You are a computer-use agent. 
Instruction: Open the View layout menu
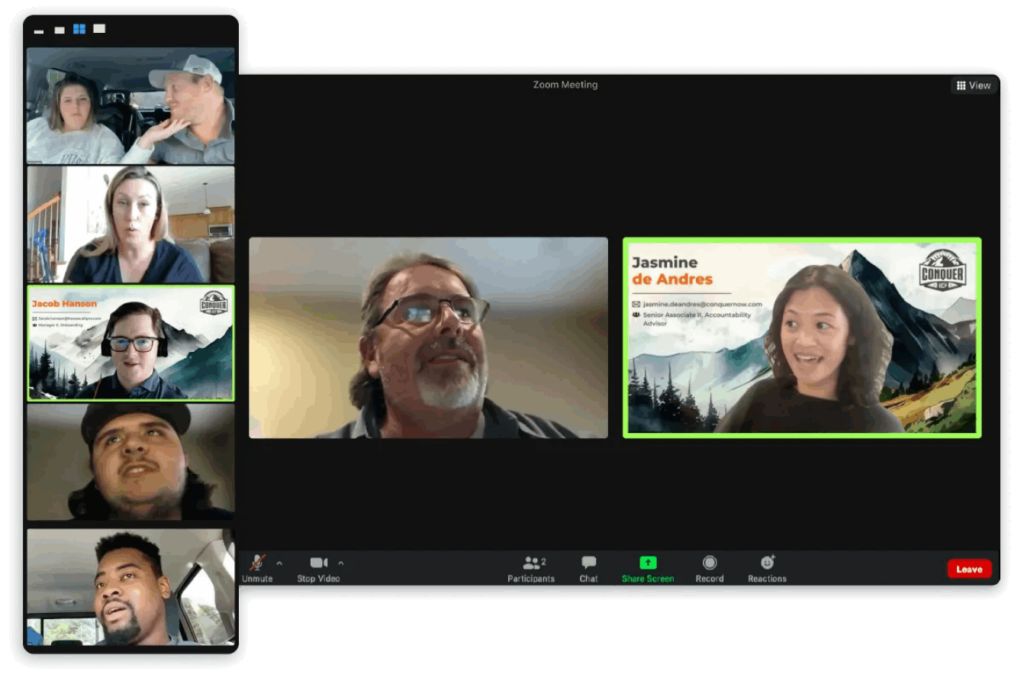tap(974, 86)
